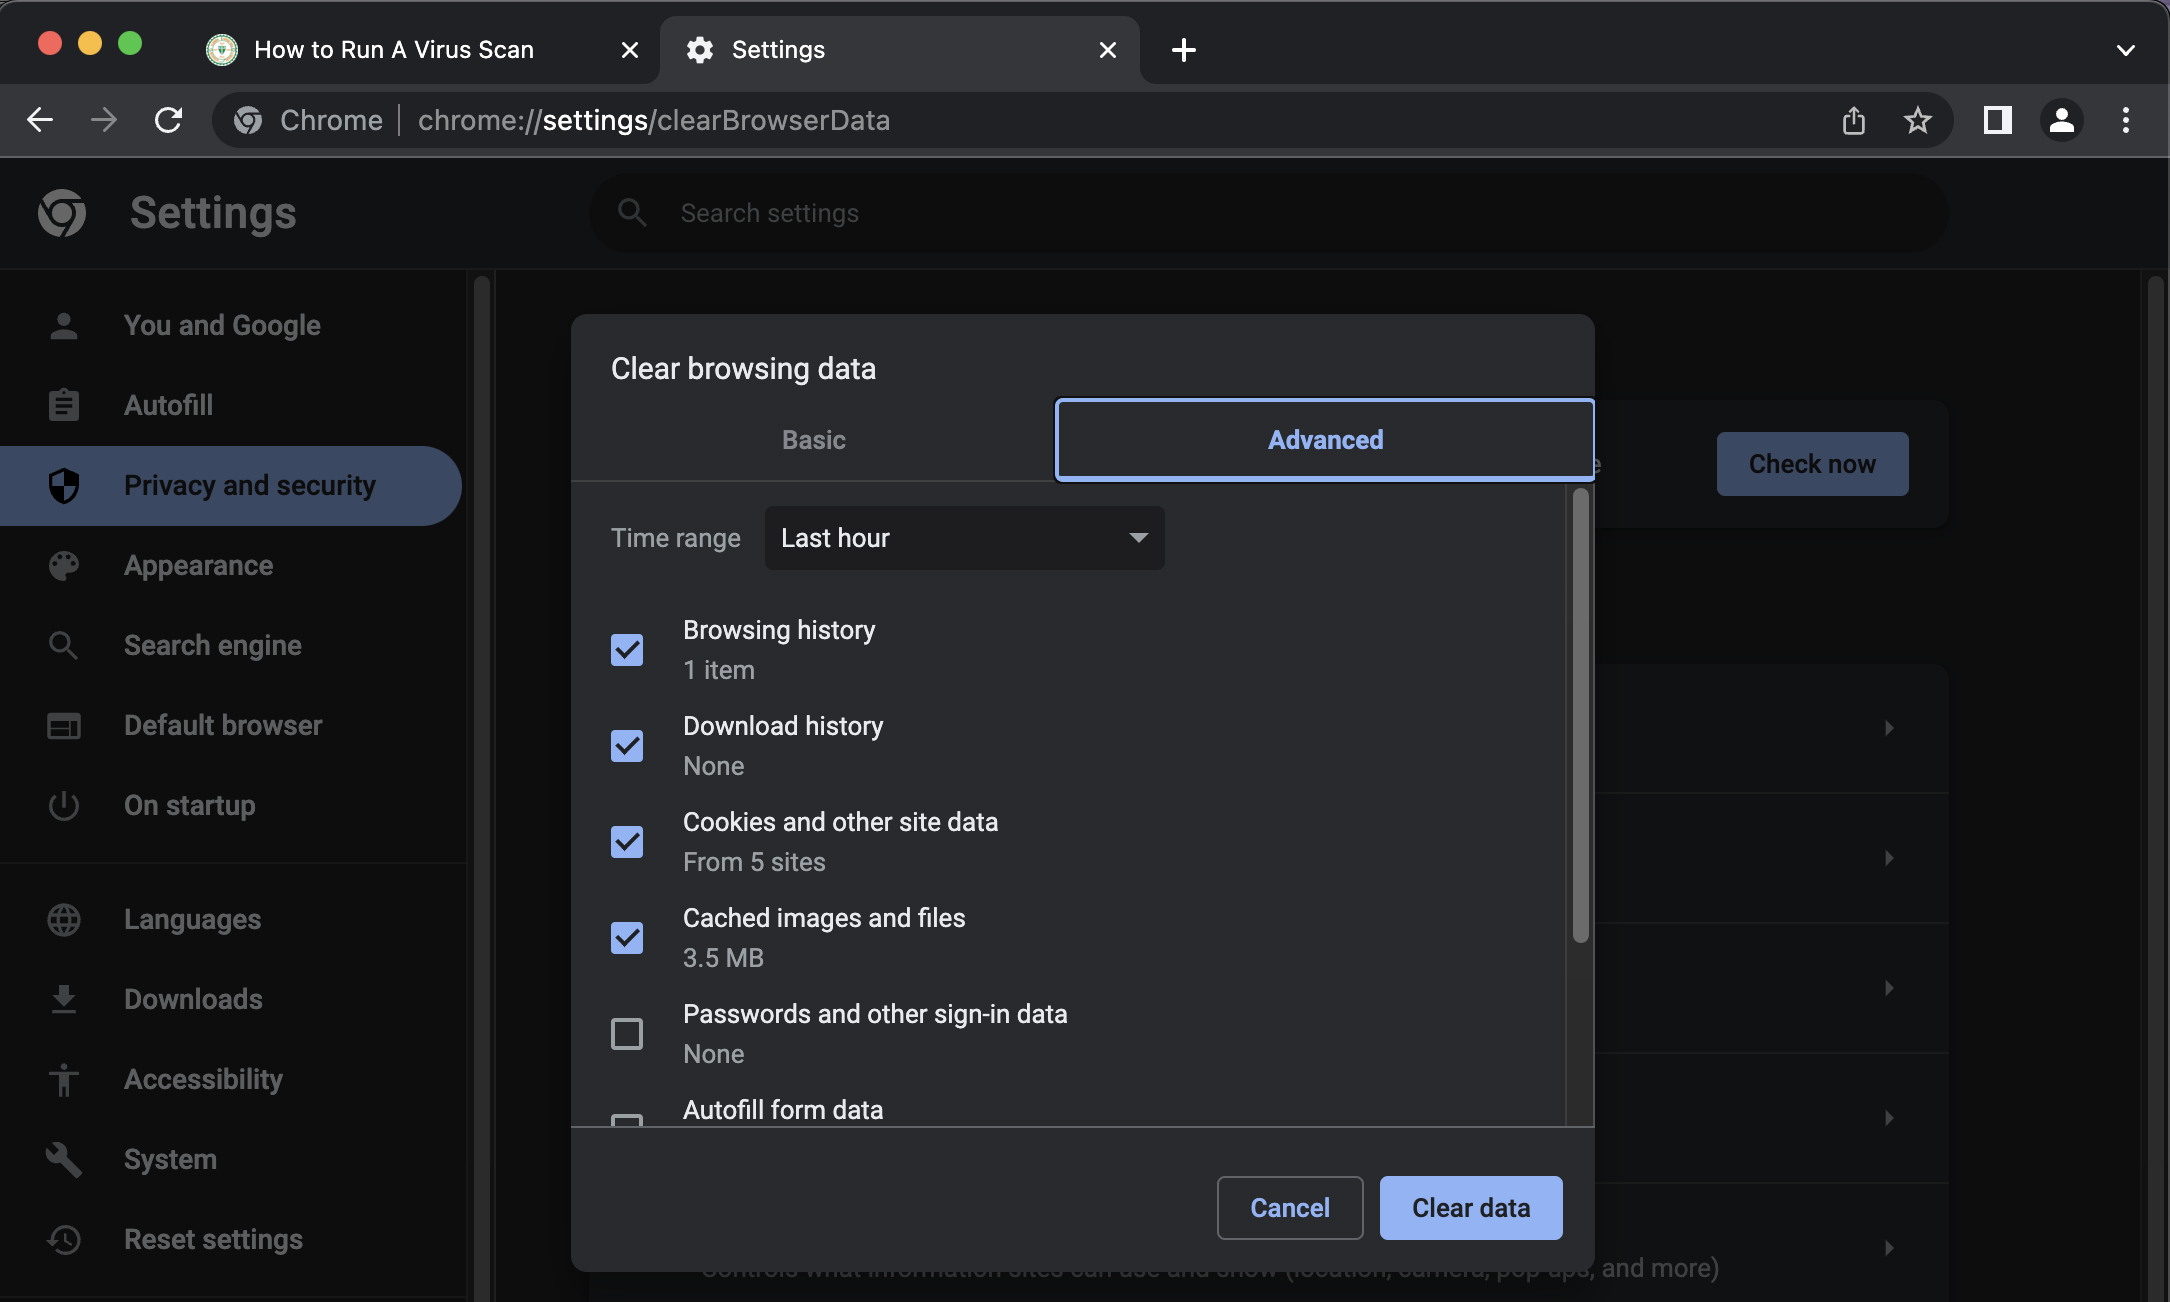This screenshot has height=1302, width=2170.
Task: Click the Autofill sidebar icon
Action: [62, 405]
